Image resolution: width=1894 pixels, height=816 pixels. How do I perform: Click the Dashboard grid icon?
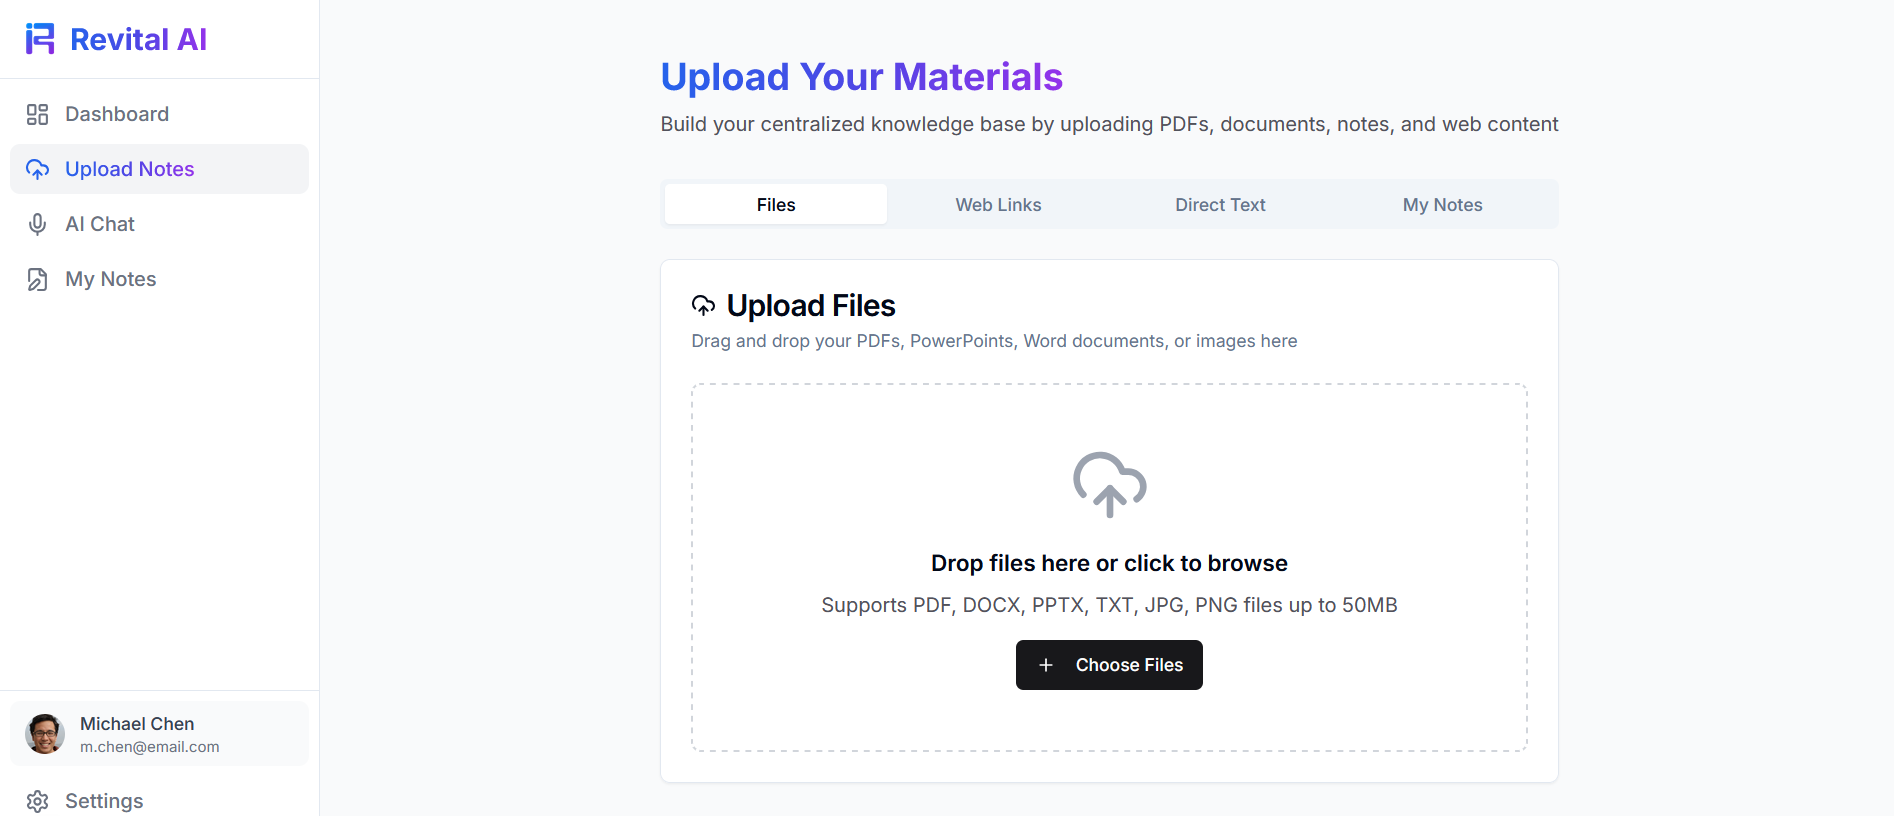click(38, 114)
